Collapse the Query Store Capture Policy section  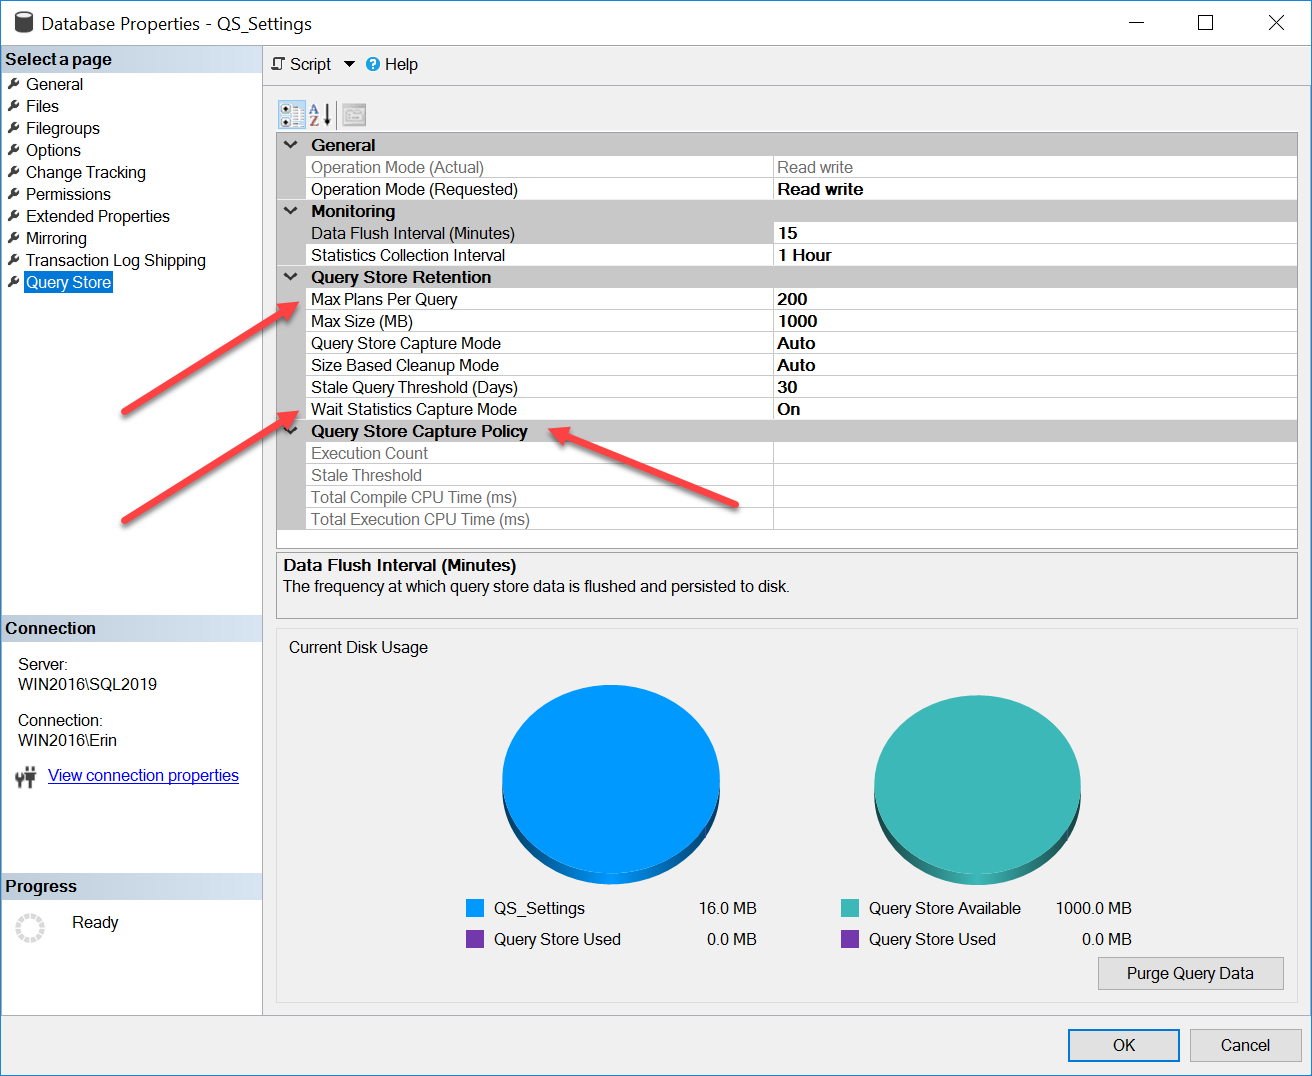point(291,431)
